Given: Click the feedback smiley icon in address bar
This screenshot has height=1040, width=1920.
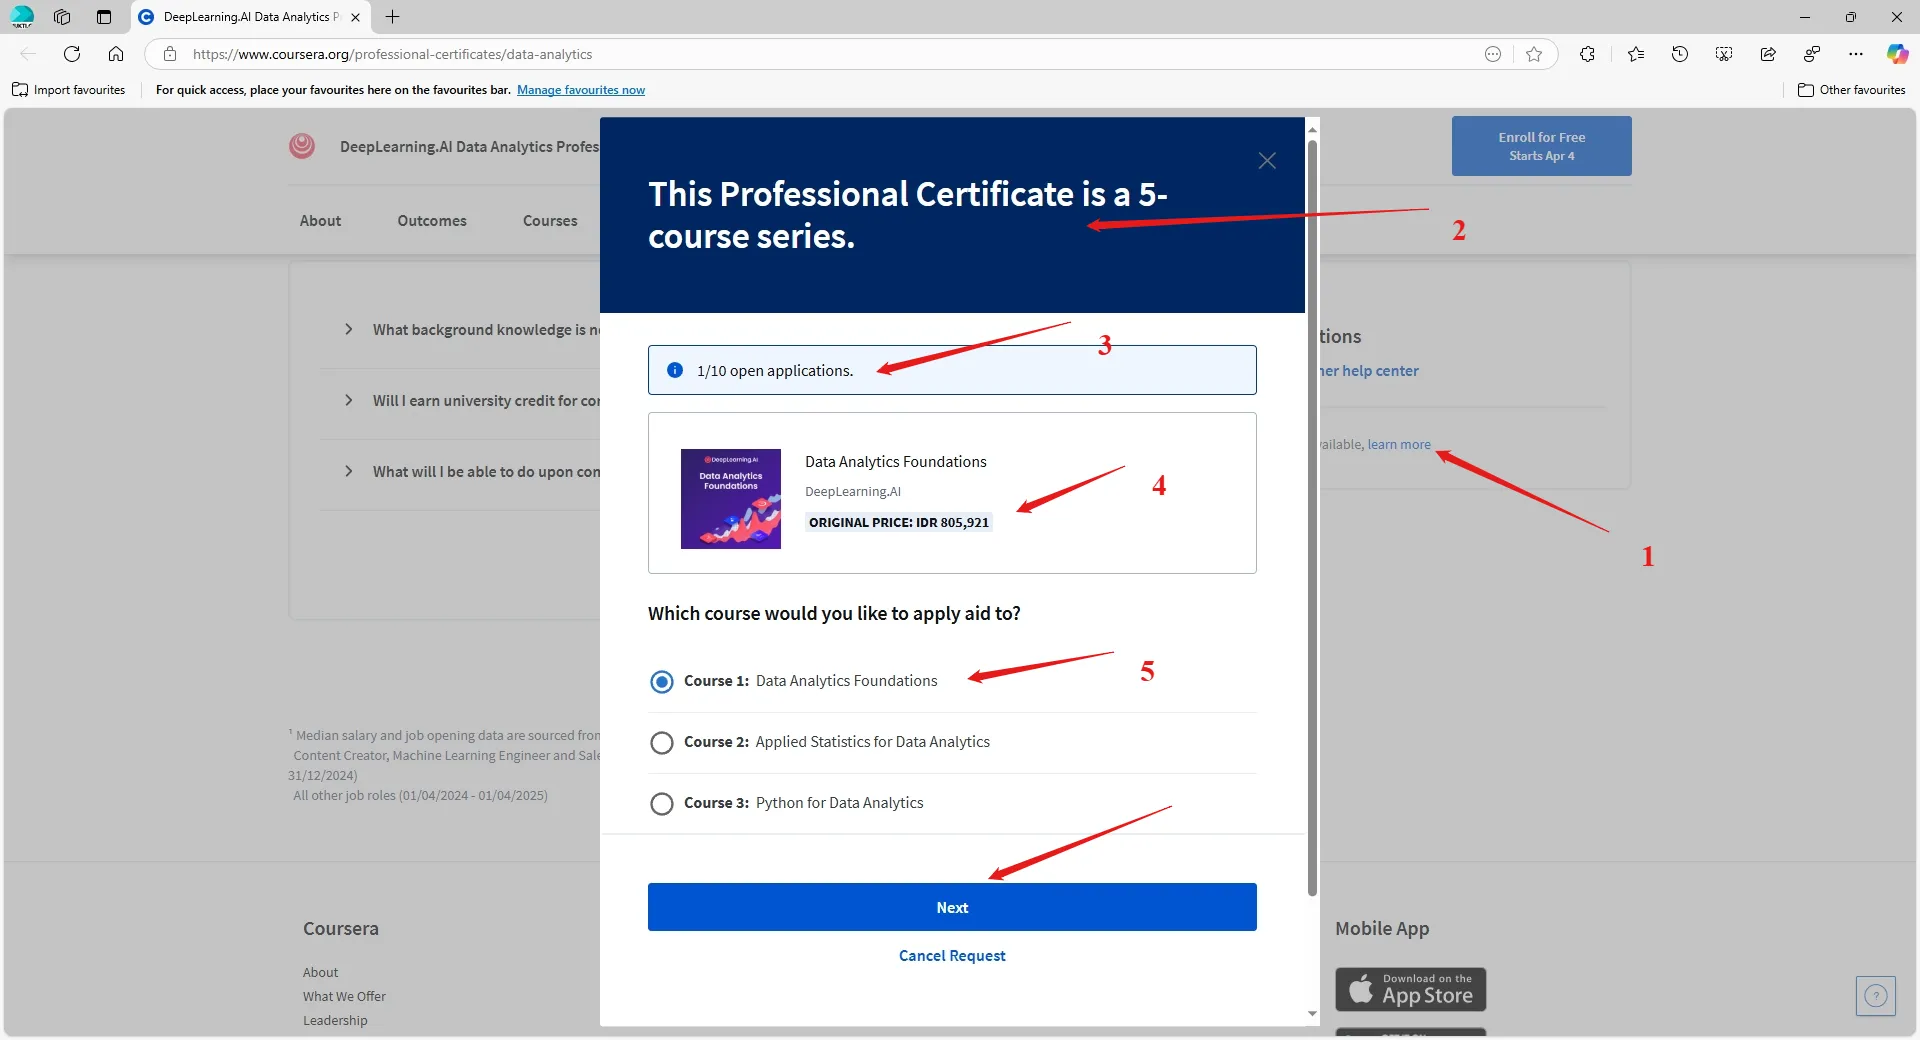Looking at the screenshot, I should (x=1493, y=54).
